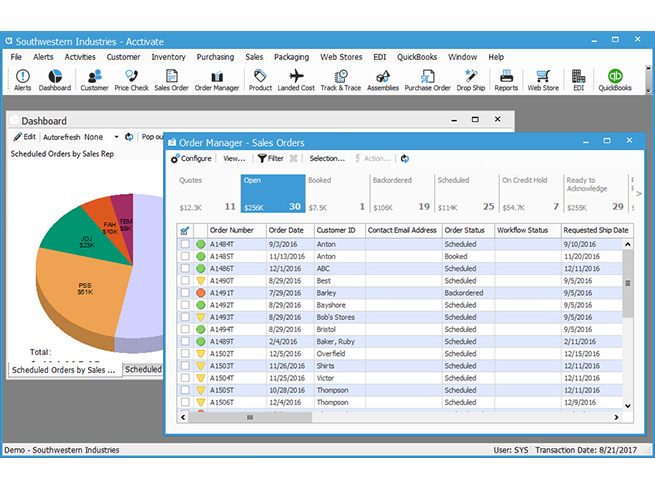The image size is (655, 490).
Task: Open QuickBooks green icon
Action: tap(615, 80)
